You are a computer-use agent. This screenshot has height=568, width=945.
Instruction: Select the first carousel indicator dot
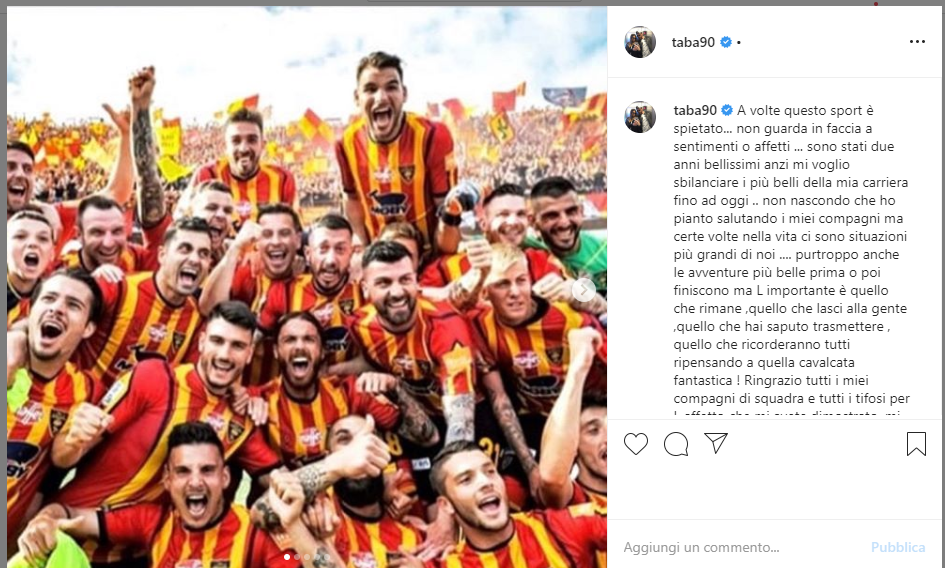pos(287,557)
